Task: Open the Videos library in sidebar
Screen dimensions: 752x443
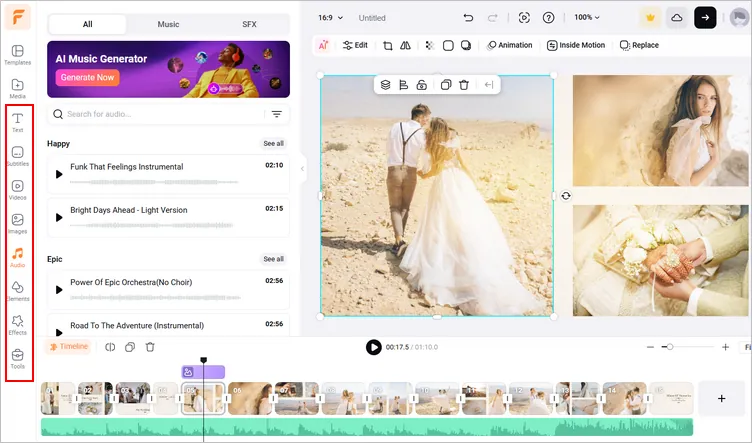Action: tap(18, 190)
